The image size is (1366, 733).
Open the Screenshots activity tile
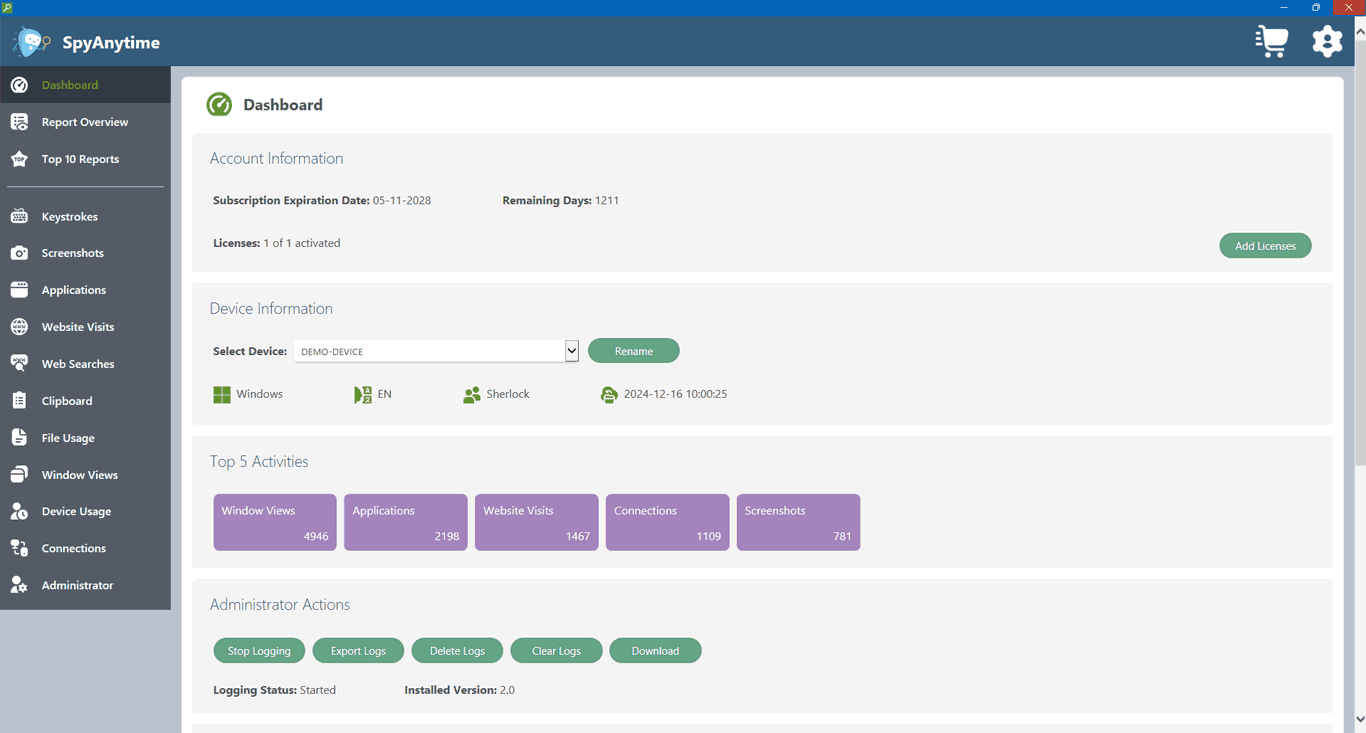pyautogui.click(x=799, y=522)
